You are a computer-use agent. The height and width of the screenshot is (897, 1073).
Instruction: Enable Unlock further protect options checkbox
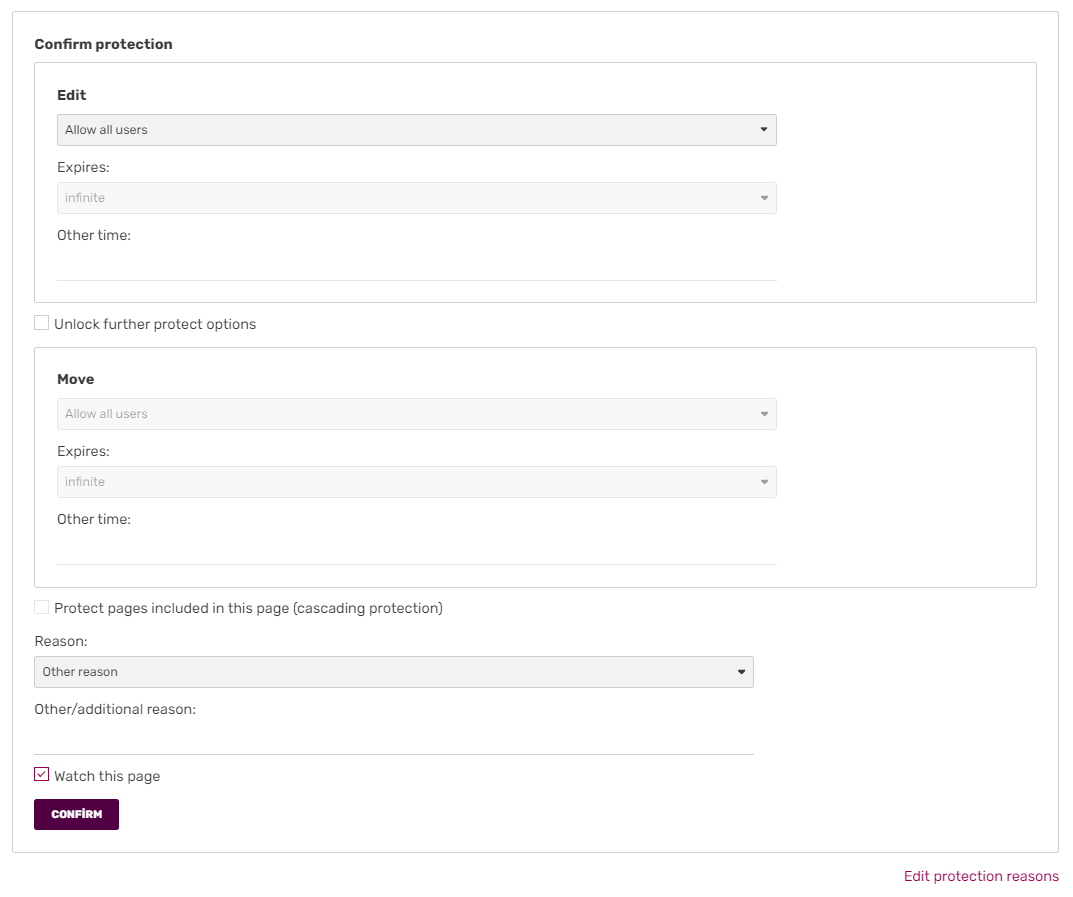[42, 323]
